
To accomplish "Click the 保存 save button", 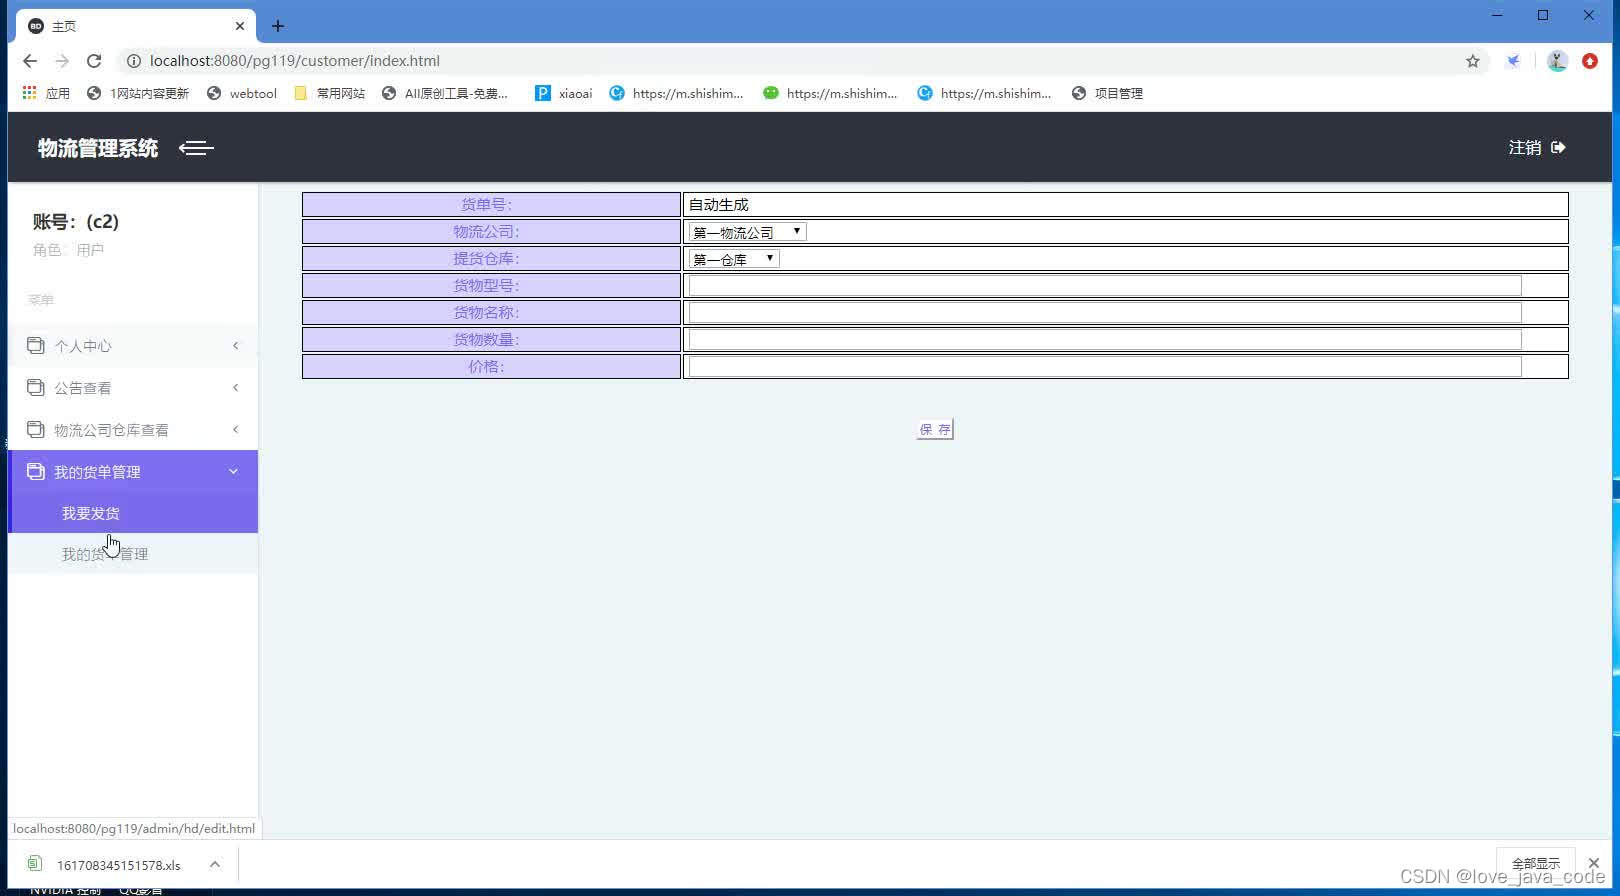I will tap(935, 429).
